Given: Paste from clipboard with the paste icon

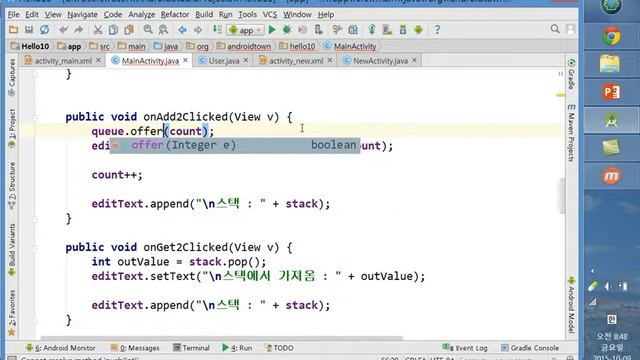Looking at the screenshot, I should pyautogui.click(x=129, y=30).
